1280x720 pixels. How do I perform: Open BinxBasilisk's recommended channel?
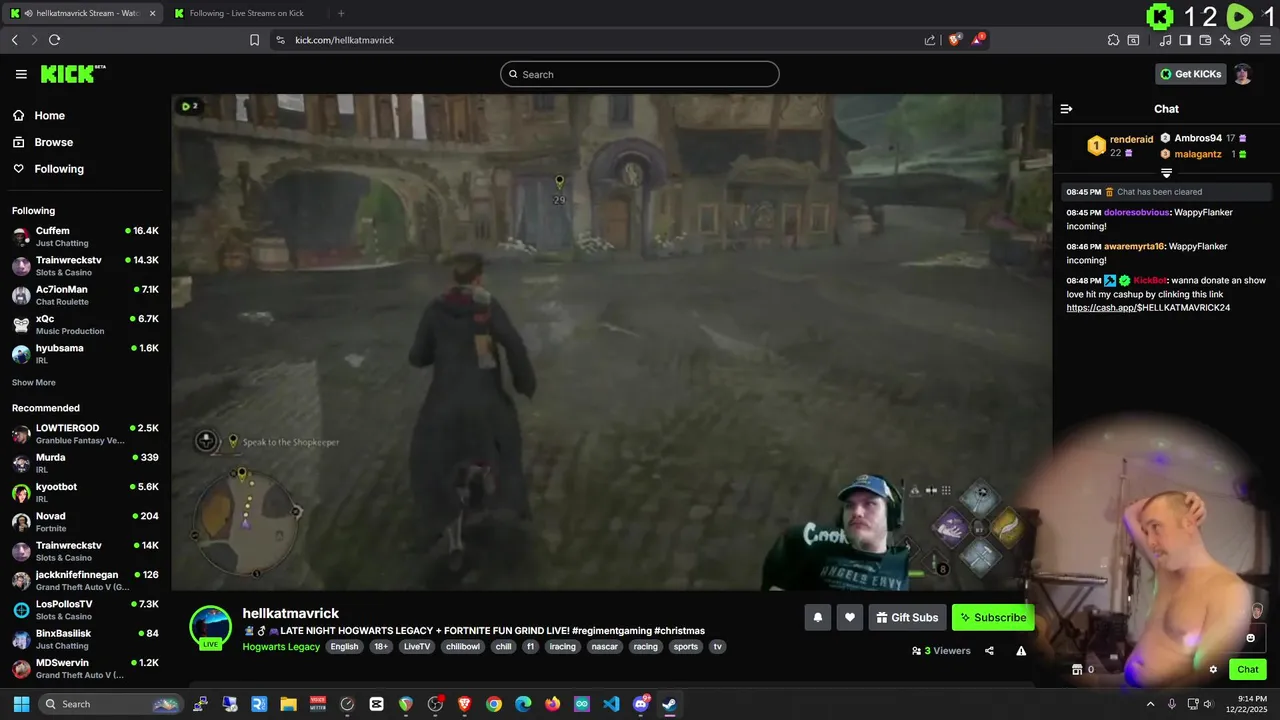click(85, 639)
